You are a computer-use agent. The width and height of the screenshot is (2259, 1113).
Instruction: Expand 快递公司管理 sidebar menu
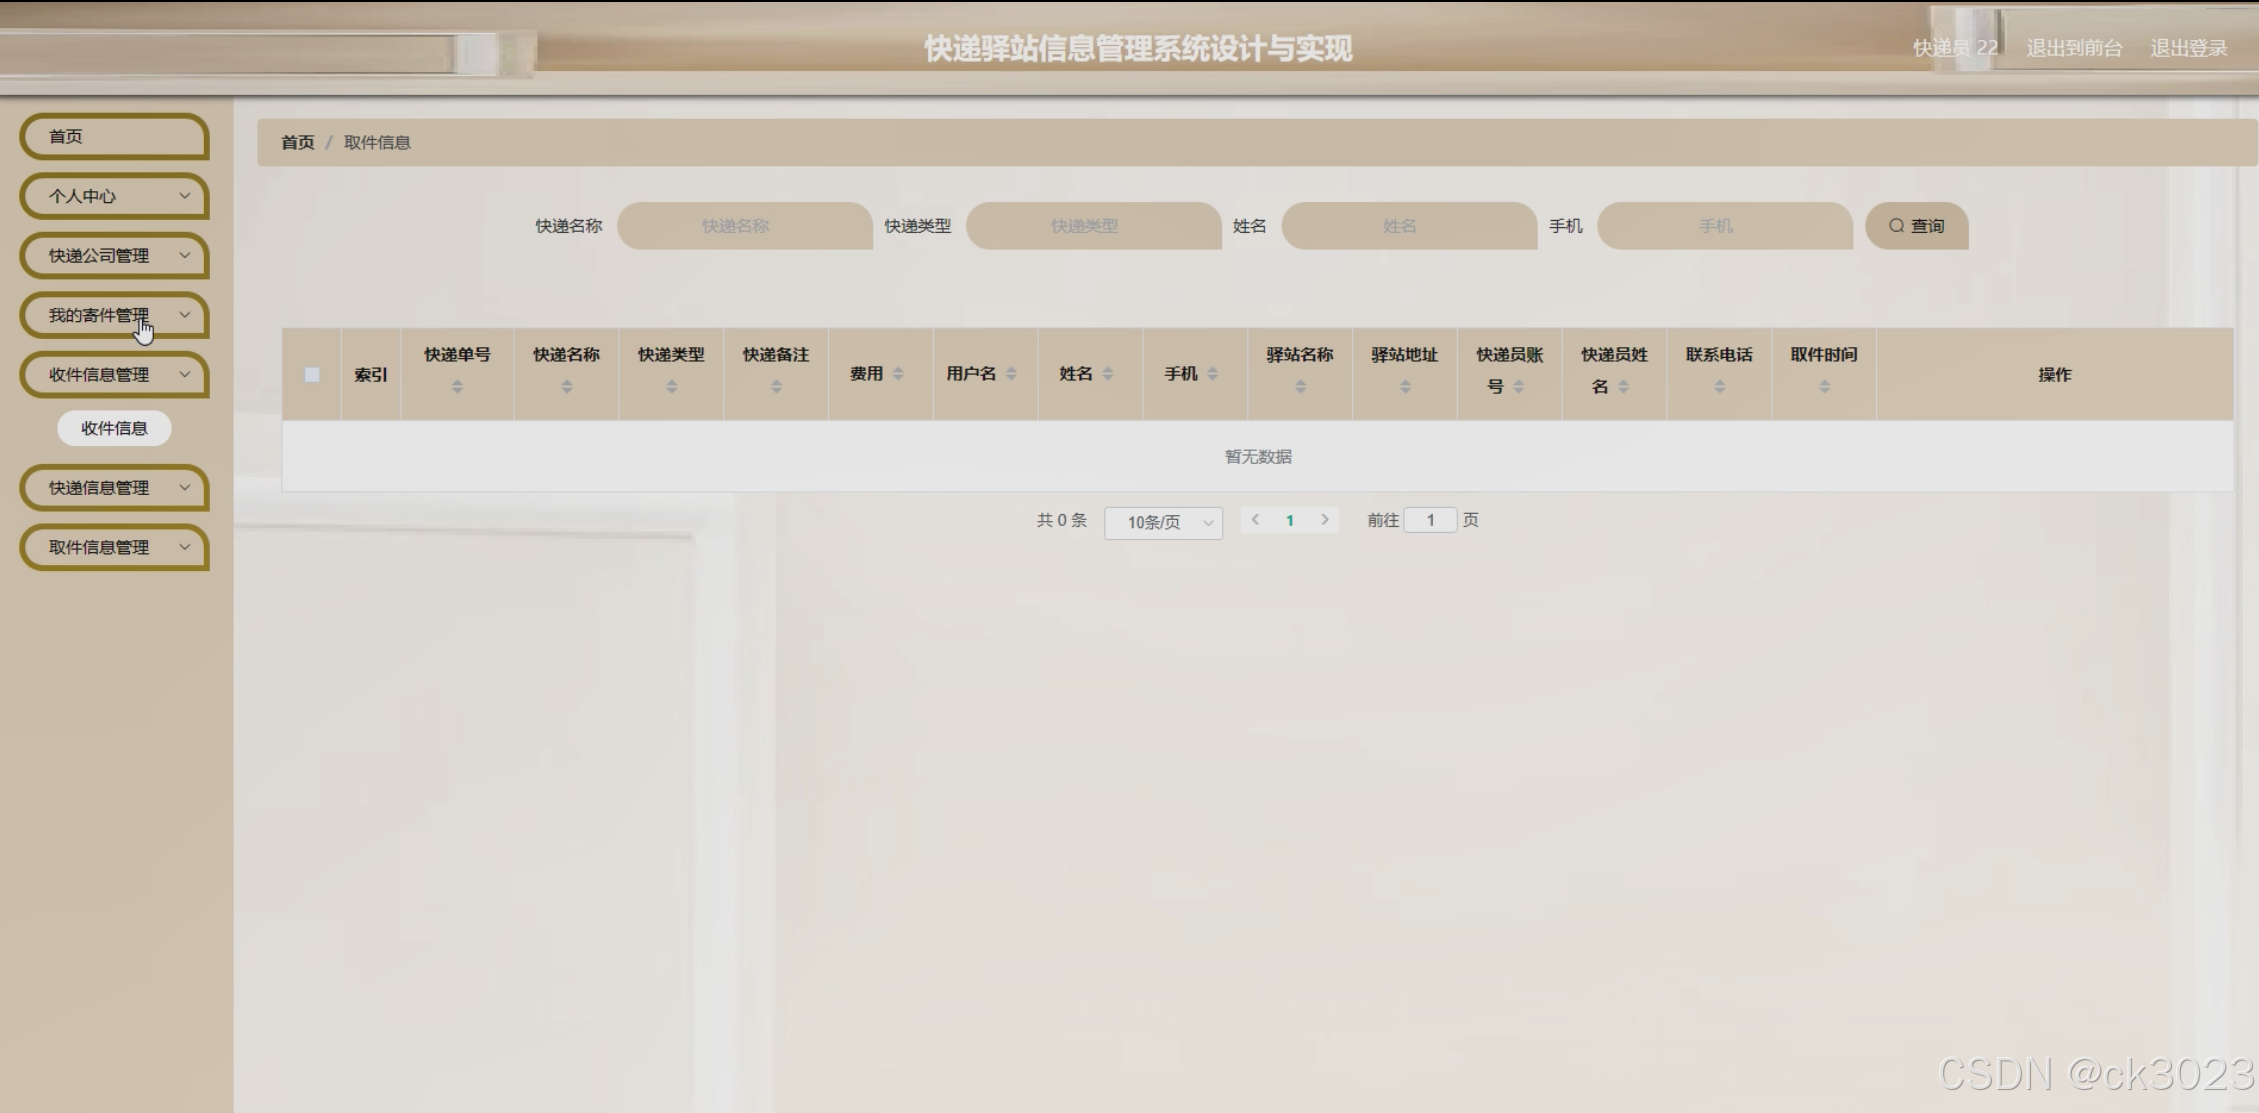[x=114, y=256]
